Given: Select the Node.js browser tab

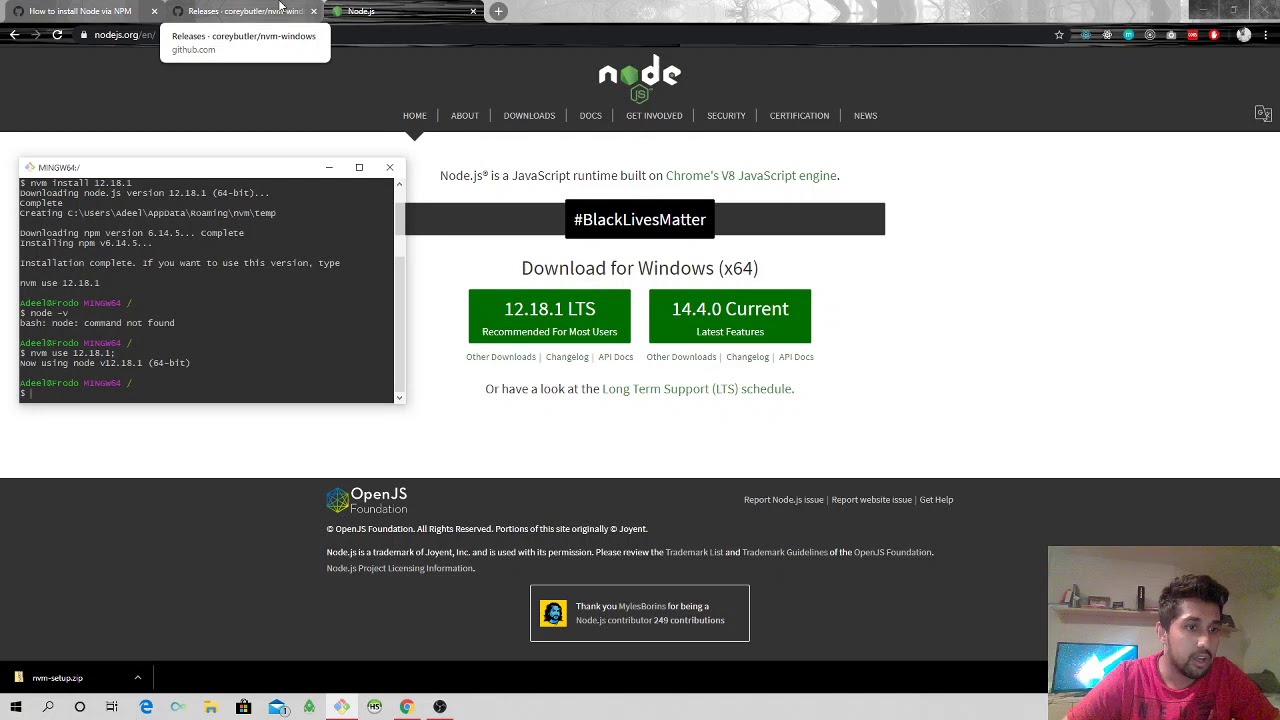Looking at the screenshot, I should pos(400,11).
